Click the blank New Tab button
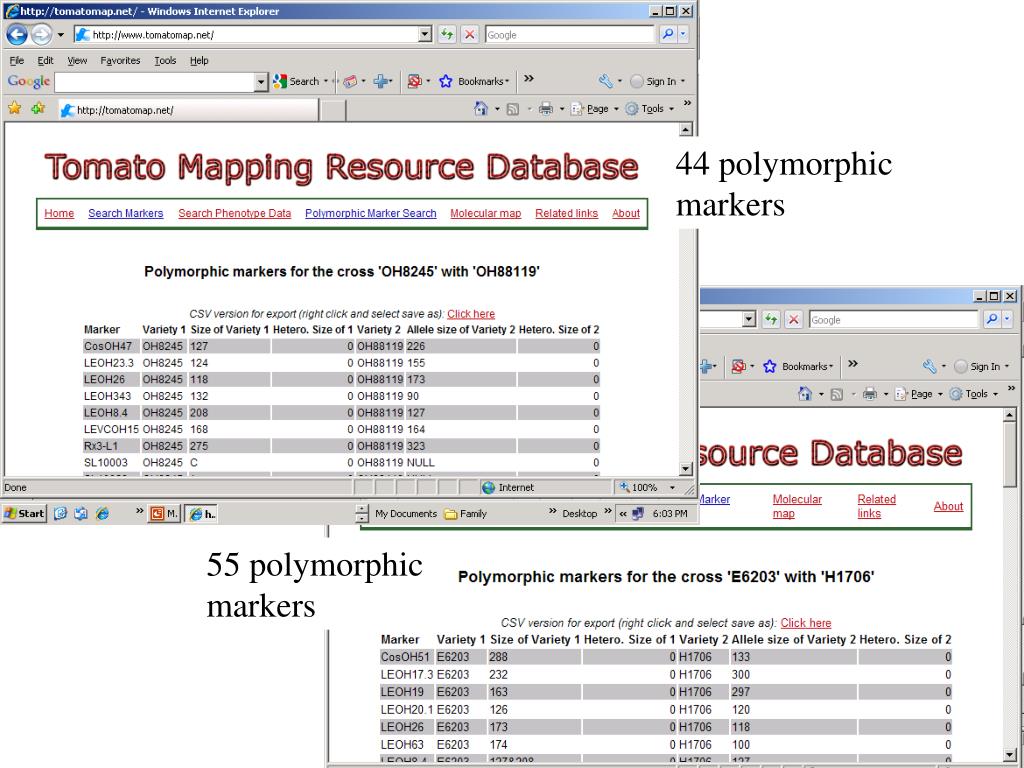This screenshot has height=768, width=1024. point(333,110)
